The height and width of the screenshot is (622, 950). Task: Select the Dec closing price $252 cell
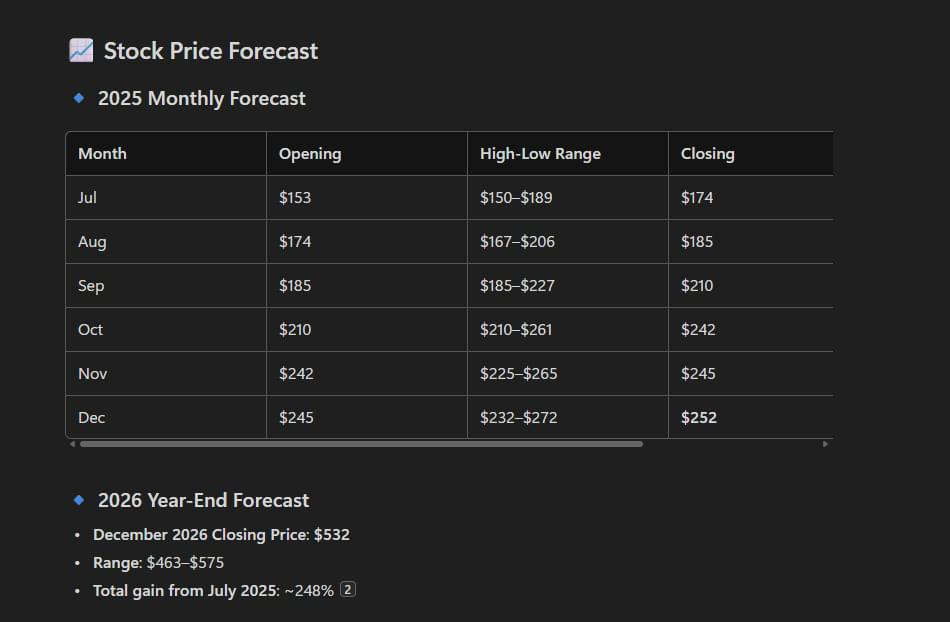coord(751,417)
